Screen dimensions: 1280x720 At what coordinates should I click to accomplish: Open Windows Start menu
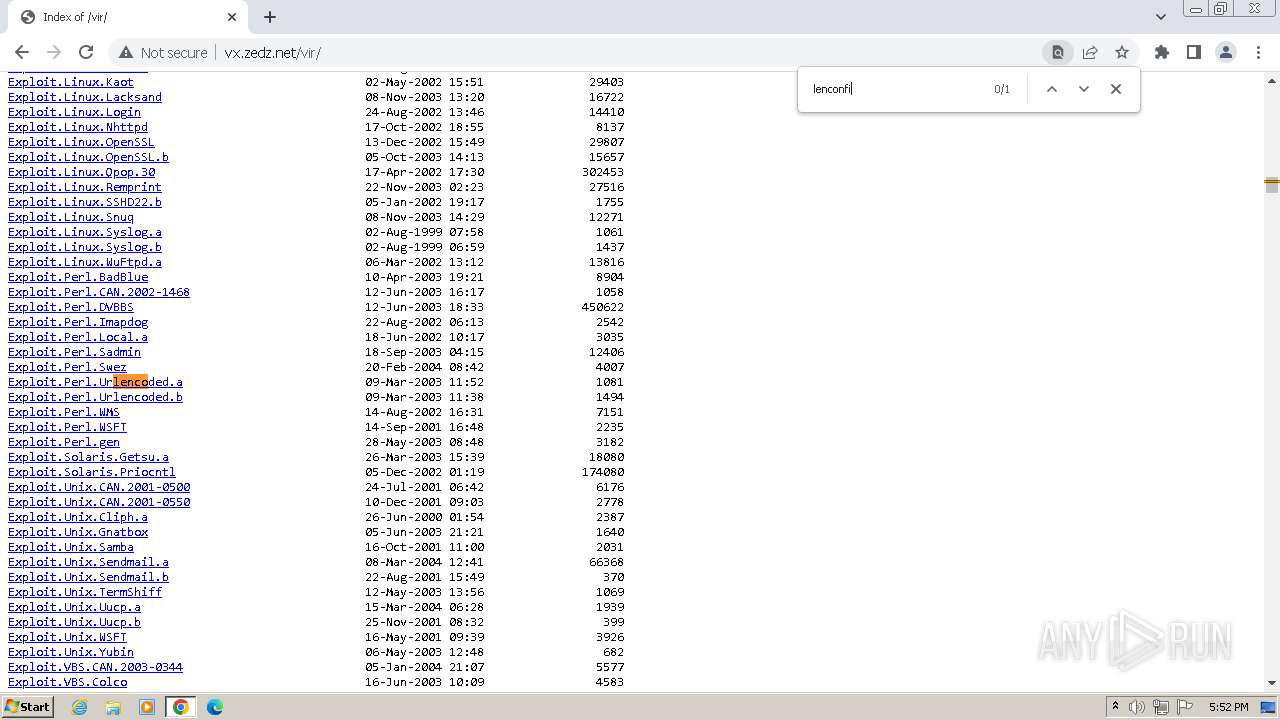click(x=27, y=706)
